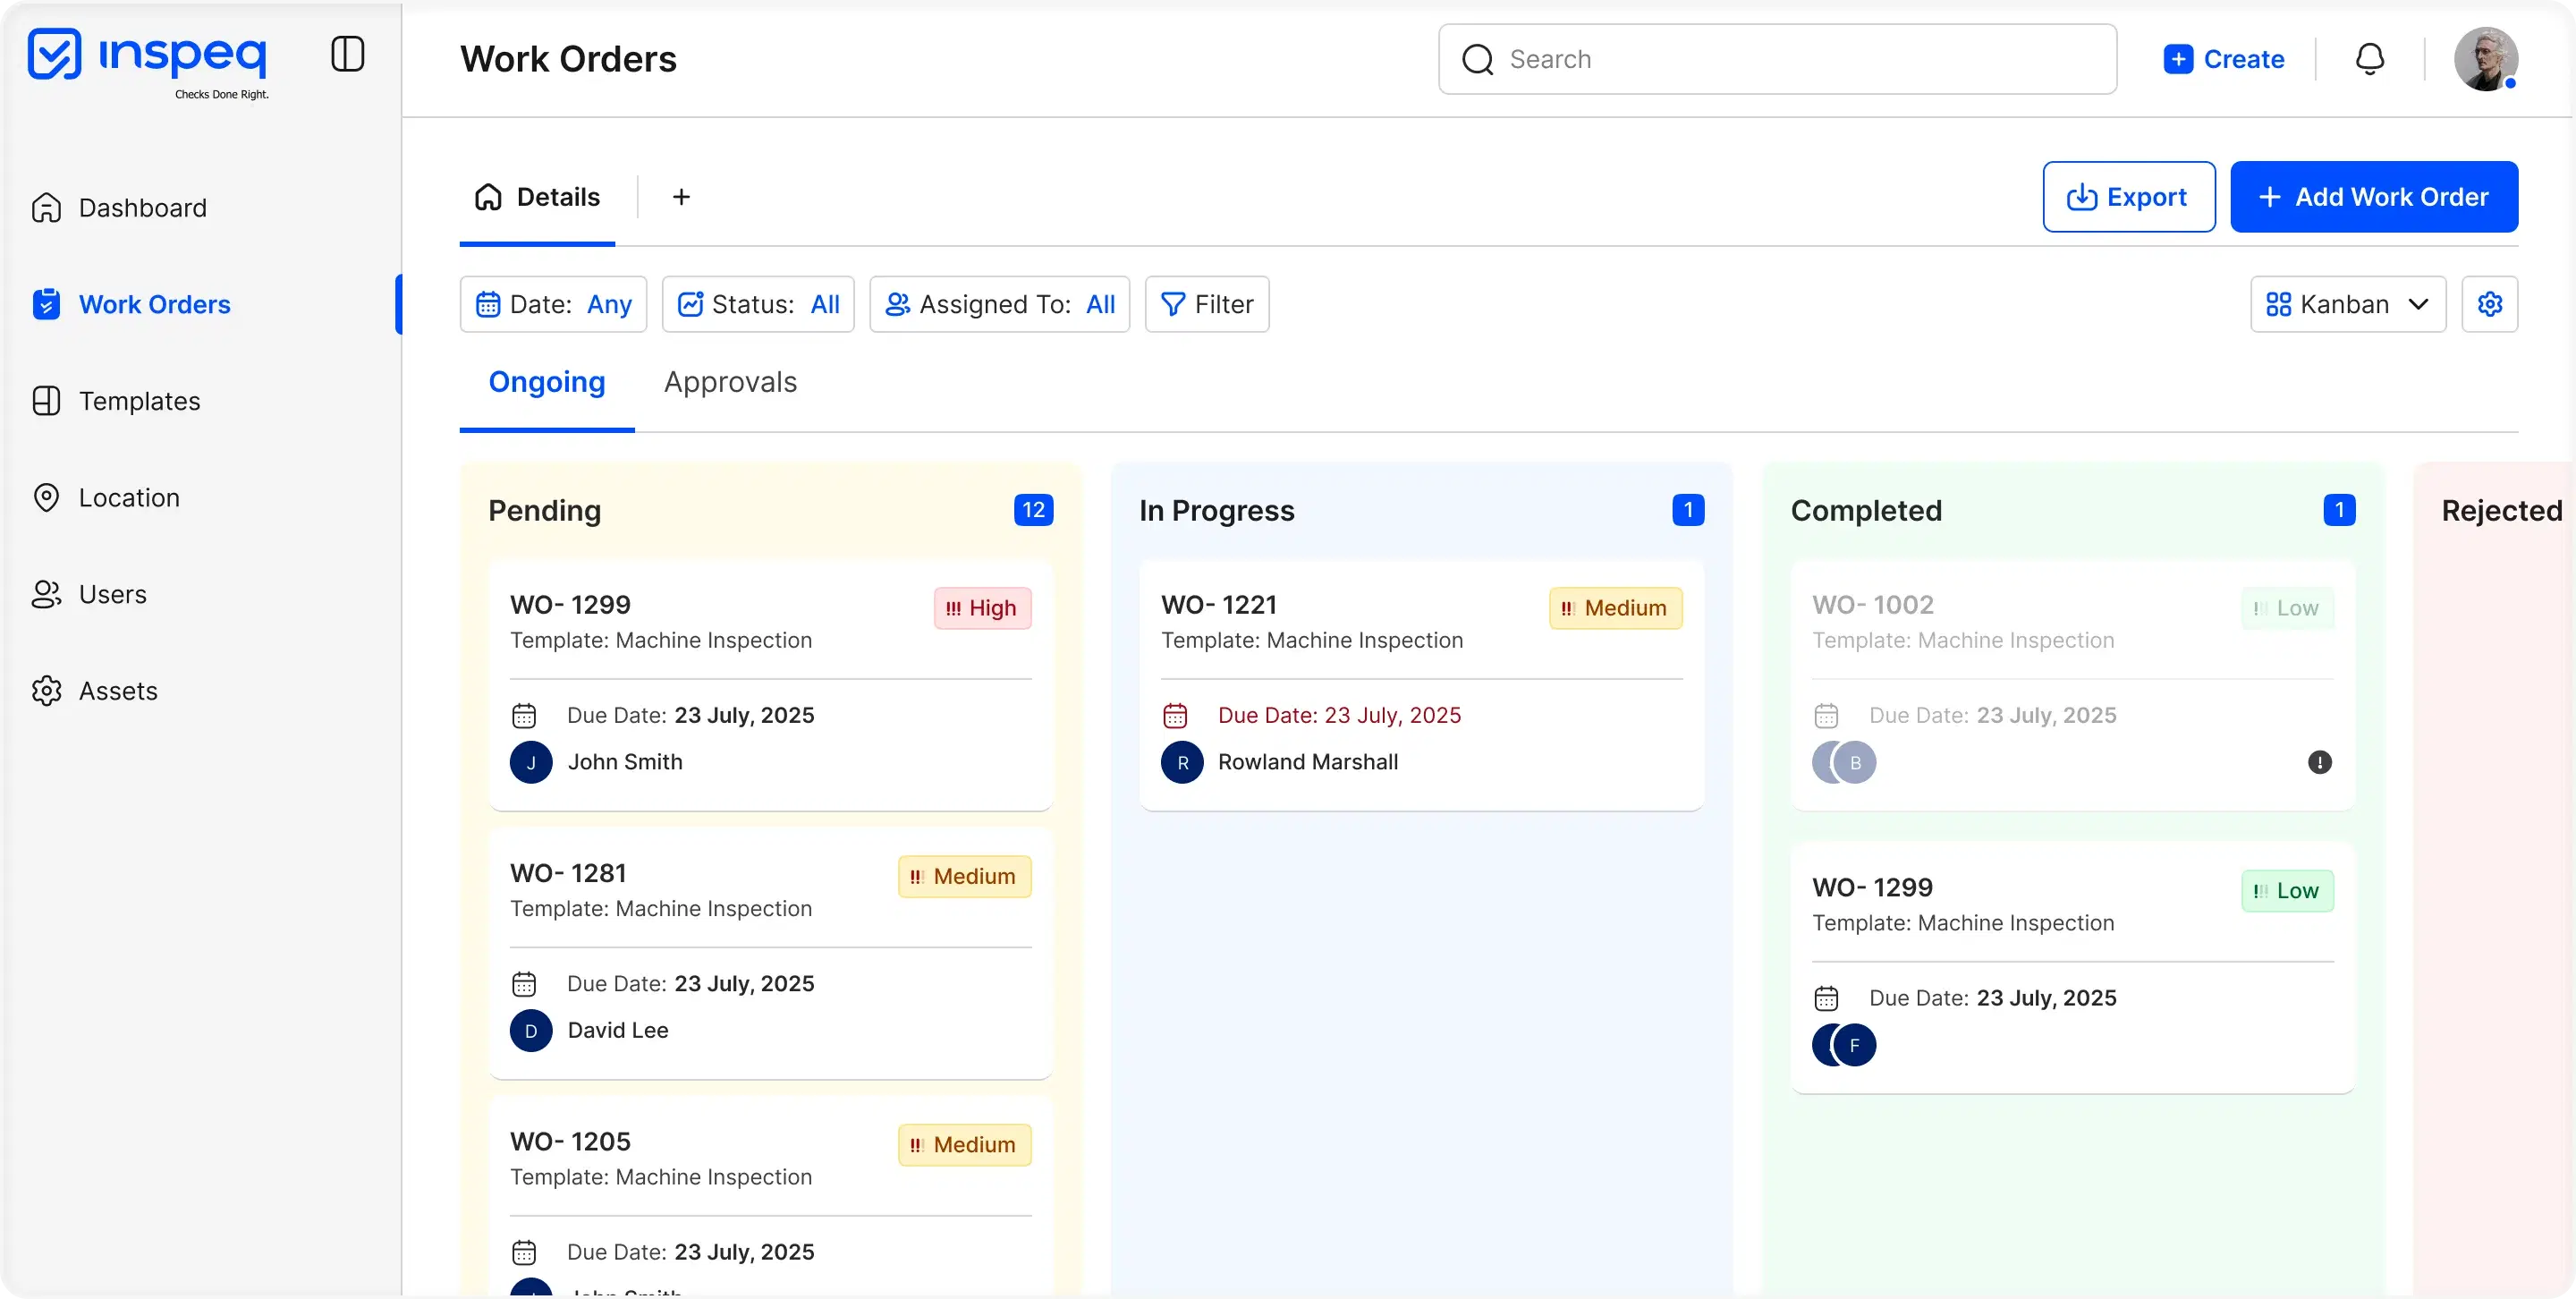The height and width of the screenshot is (1299, 2576).
Task: Add a new tab with plus icon
Action: (x=681, y=197)
